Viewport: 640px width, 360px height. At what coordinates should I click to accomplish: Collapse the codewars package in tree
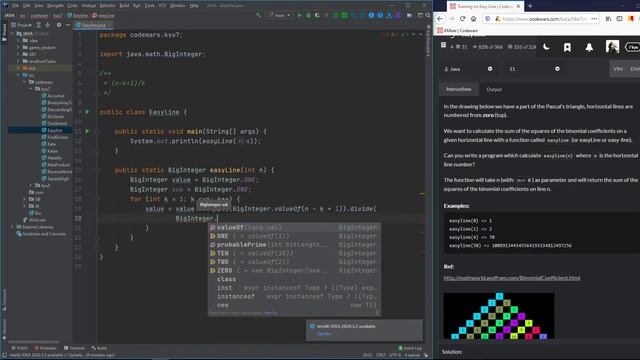[25, 82]
